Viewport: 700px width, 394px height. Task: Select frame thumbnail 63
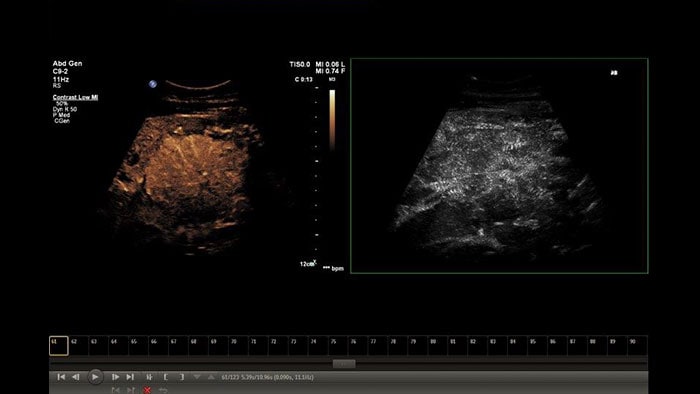pyautogui.click(x=99, y=346)
